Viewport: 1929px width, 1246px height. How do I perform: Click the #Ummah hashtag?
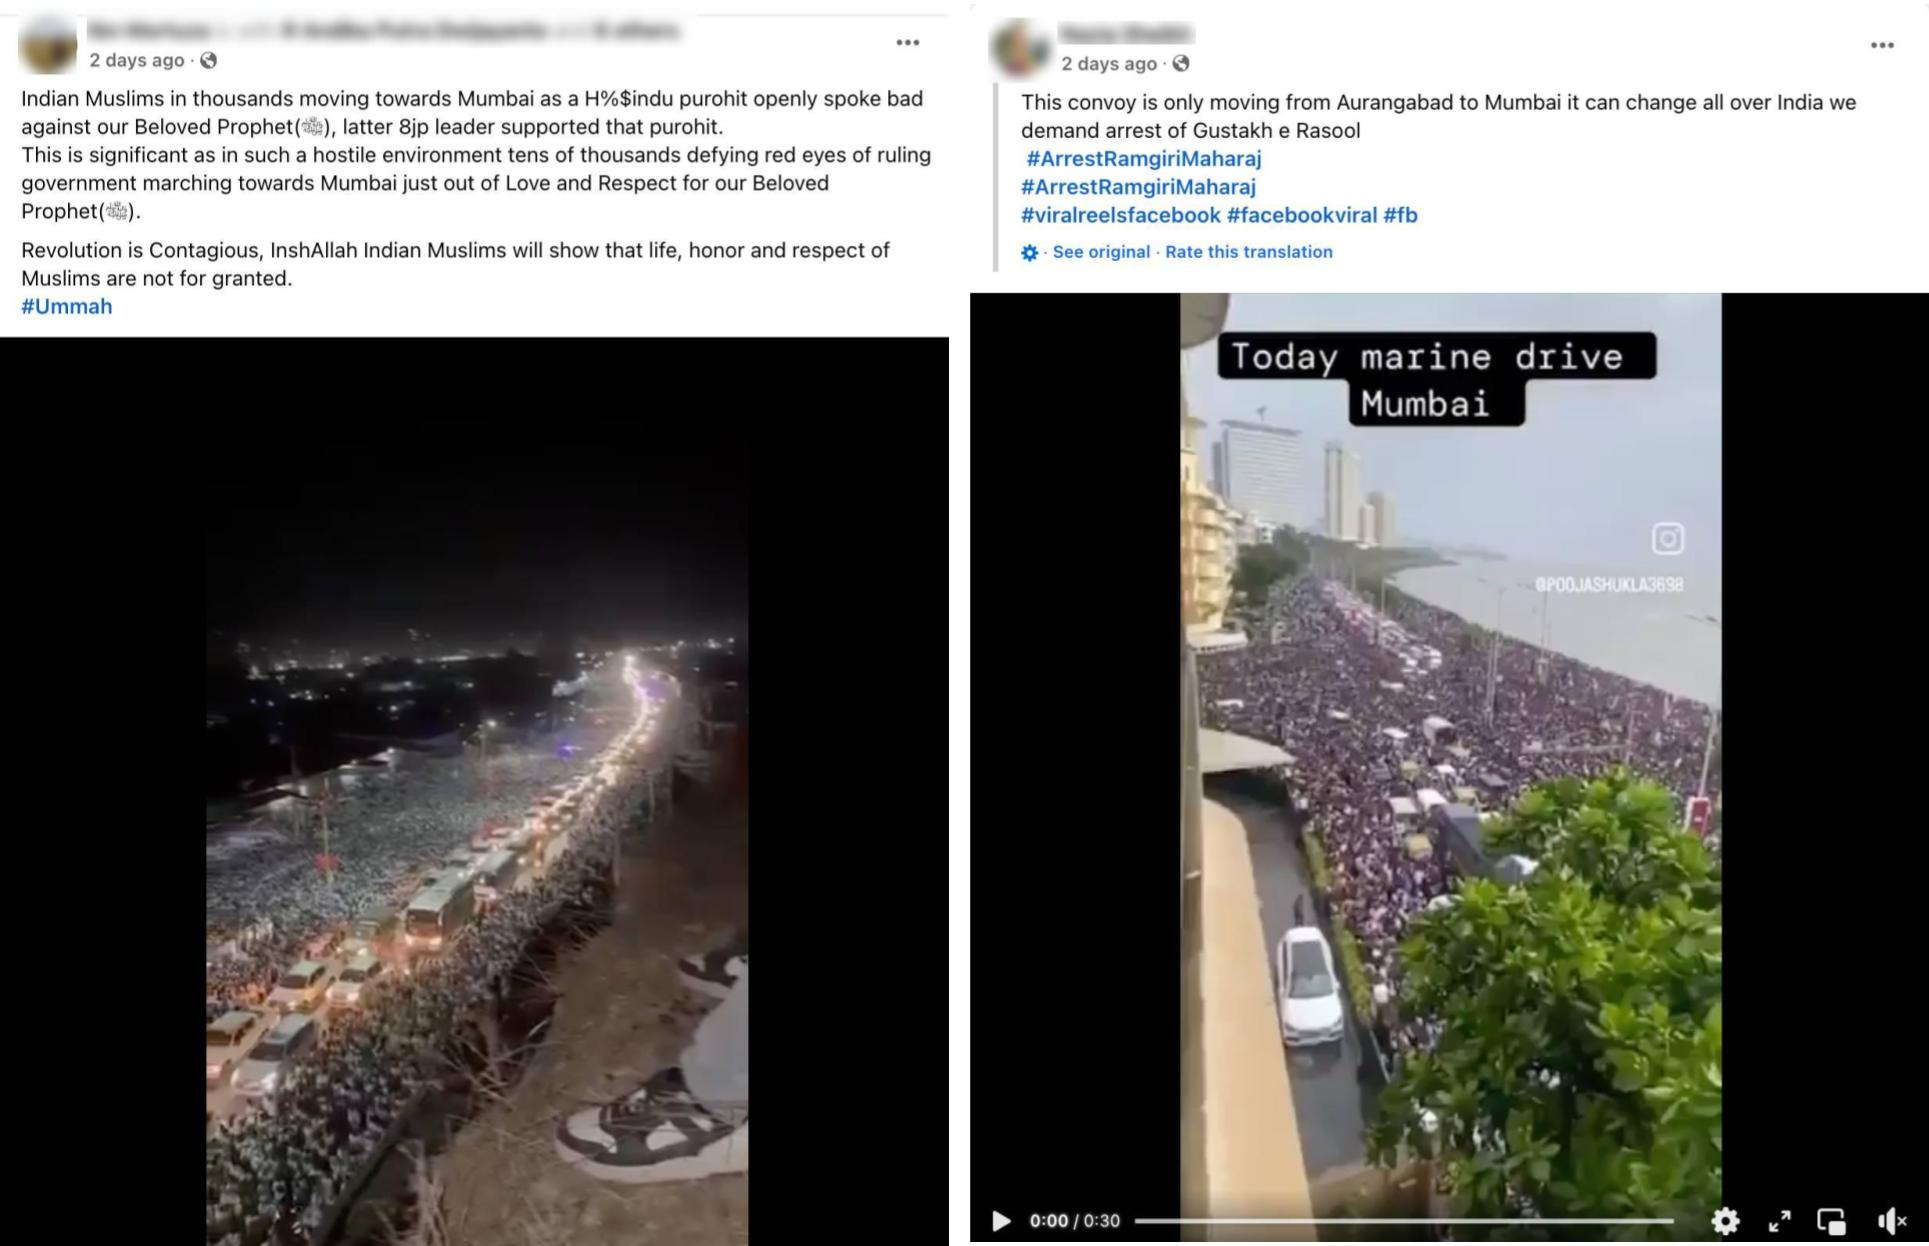coord(67,307)
